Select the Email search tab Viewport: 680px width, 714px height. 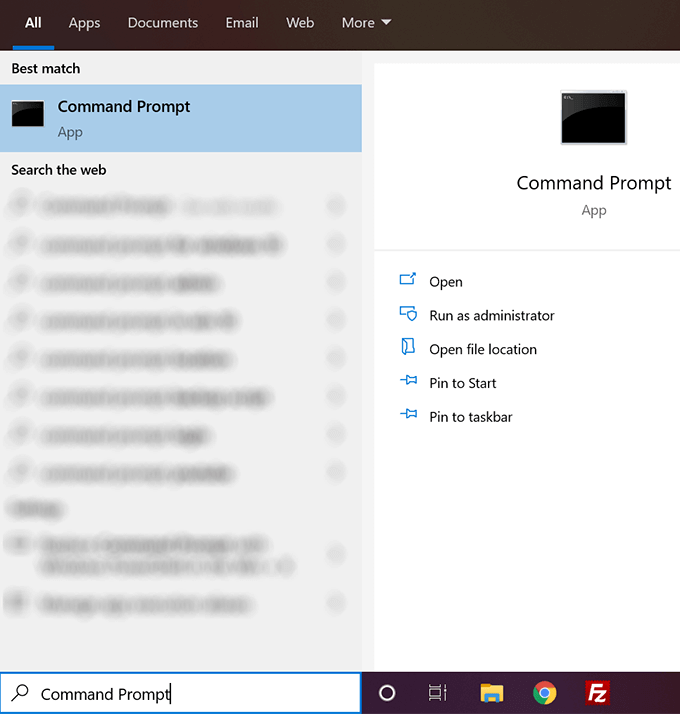coord(242,23)
